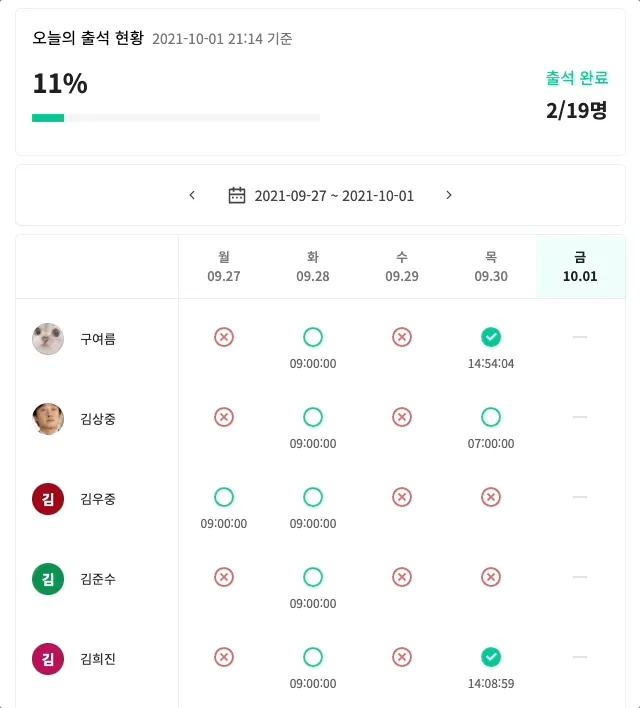Click 김희진's absent X icon on Monday 09.27
The image size is (640, 708).
coord(224,657)
